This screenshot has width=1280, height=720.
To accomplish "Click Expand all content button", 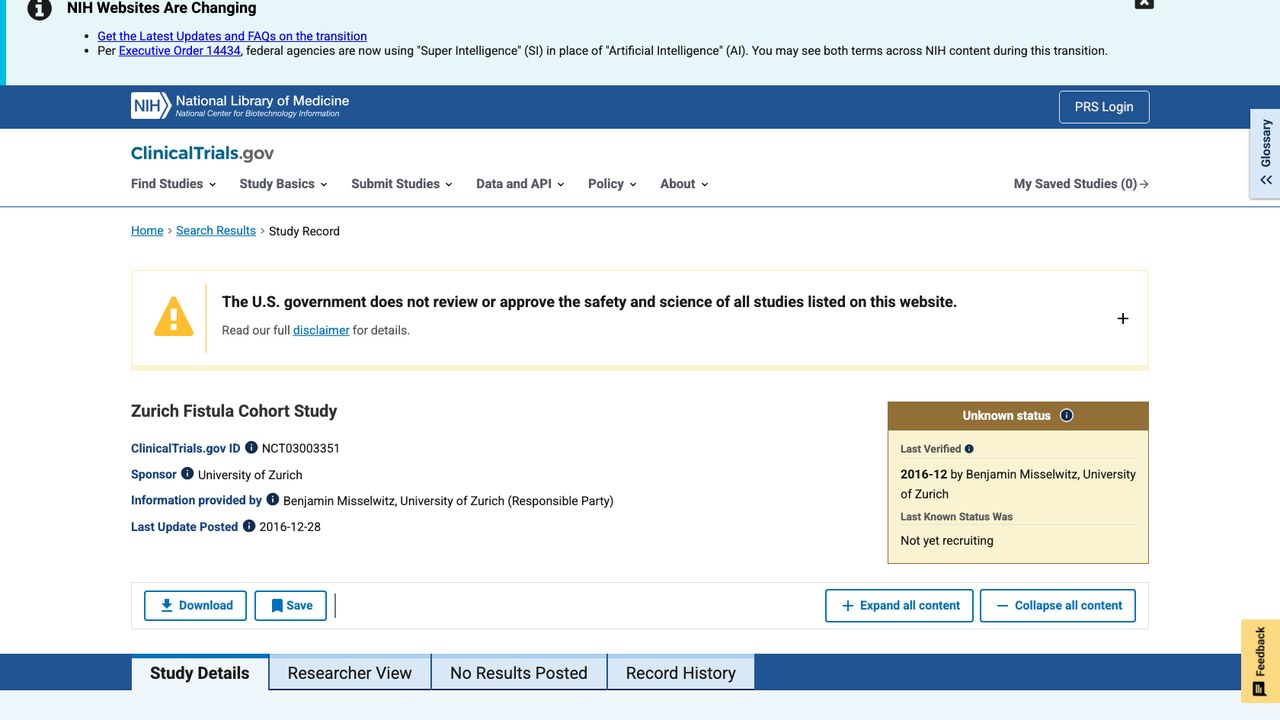I will pos(899,606).
